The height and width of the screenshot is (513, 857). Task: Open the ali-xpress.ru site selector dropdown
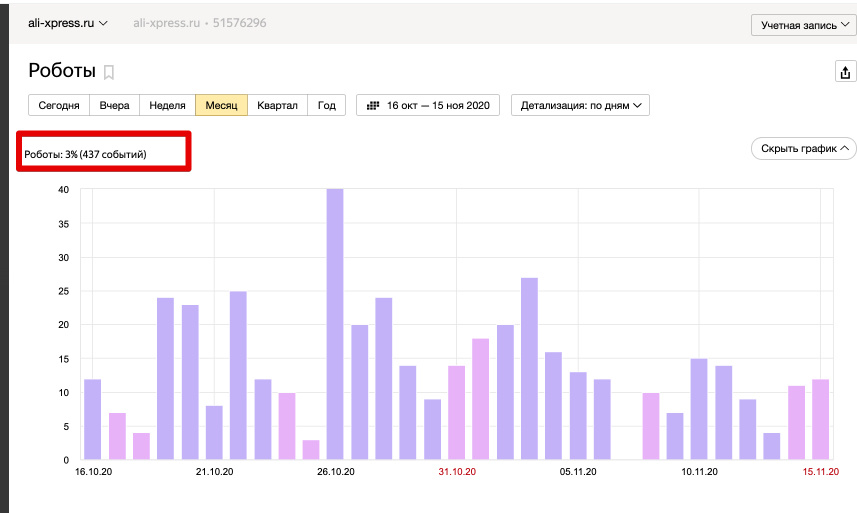click(68, 23)
